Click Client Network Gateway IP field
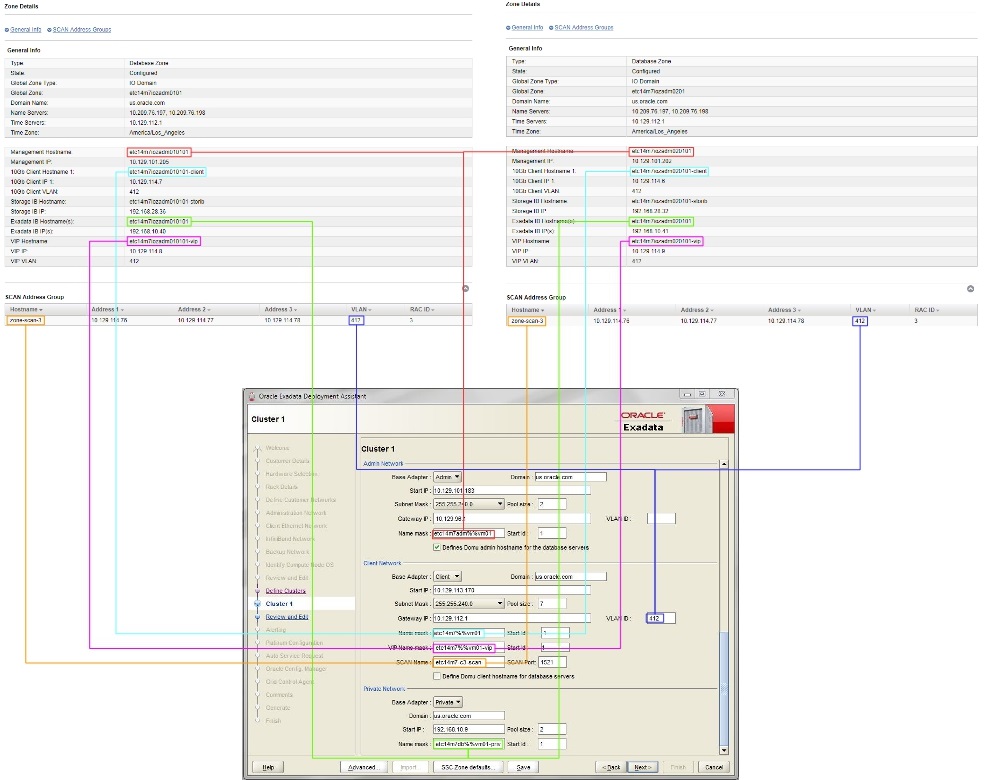The height and width of the screenshot is (780, 987). [x=512, y=618]
